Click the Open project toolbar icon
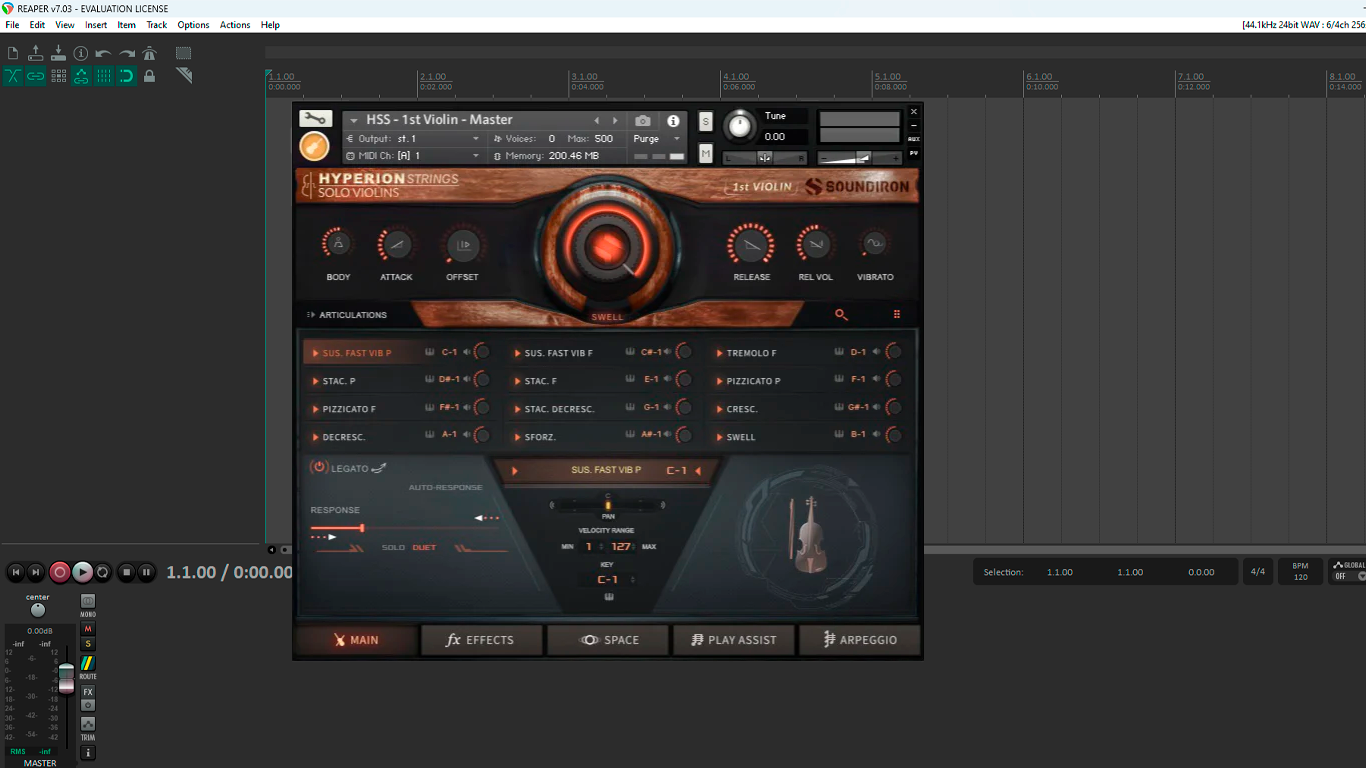1366x768 pixels. [x=36, y=53]
